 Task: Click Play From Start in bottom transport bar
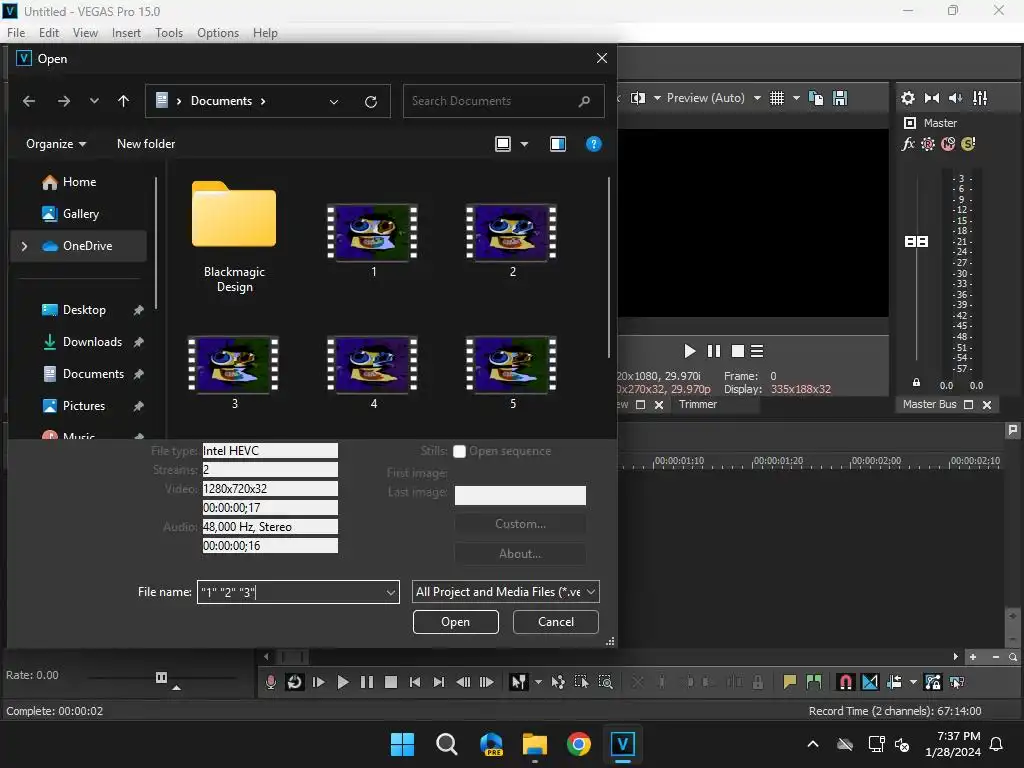coord(319,682)
